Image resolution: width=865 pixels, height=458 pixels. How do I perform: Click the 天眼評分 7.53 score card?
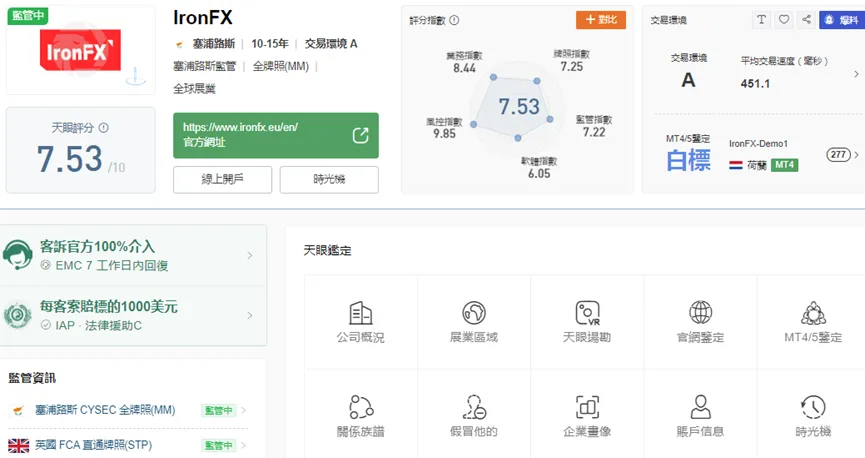[81, 150]
